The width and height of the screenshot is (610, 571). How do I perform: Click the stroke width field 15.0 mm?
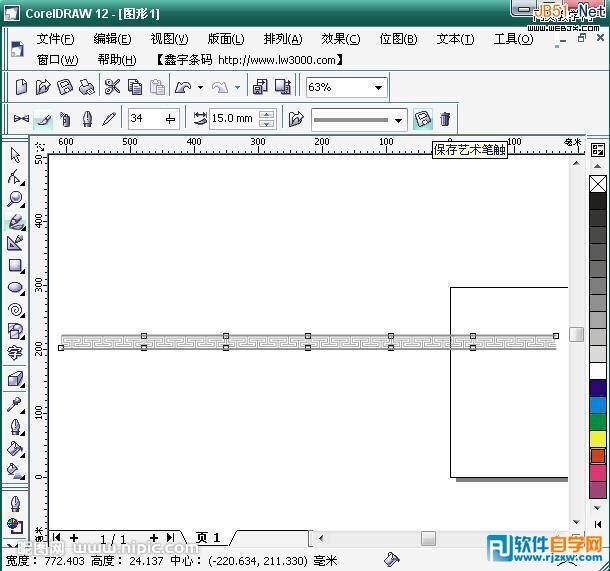tap(233, 119)
